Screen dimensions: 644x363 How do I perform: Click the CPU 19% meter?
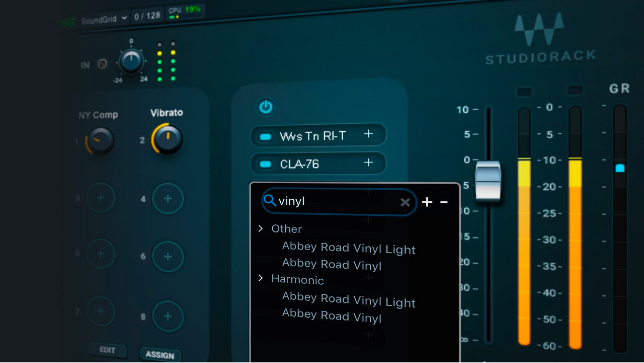pyautogui.click(x=185, y=11)
